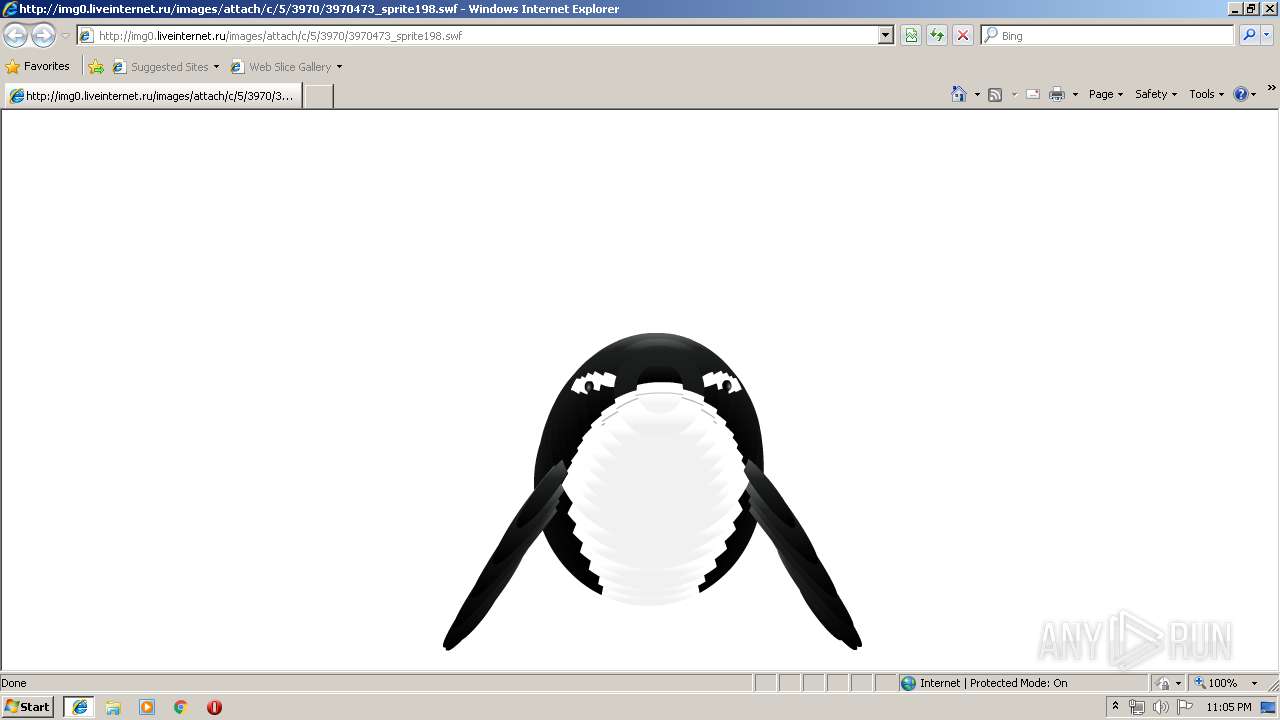Toggle the Compatibility View icon
The width and height of the screenshot is (1280, 720).
coord(911,35)
